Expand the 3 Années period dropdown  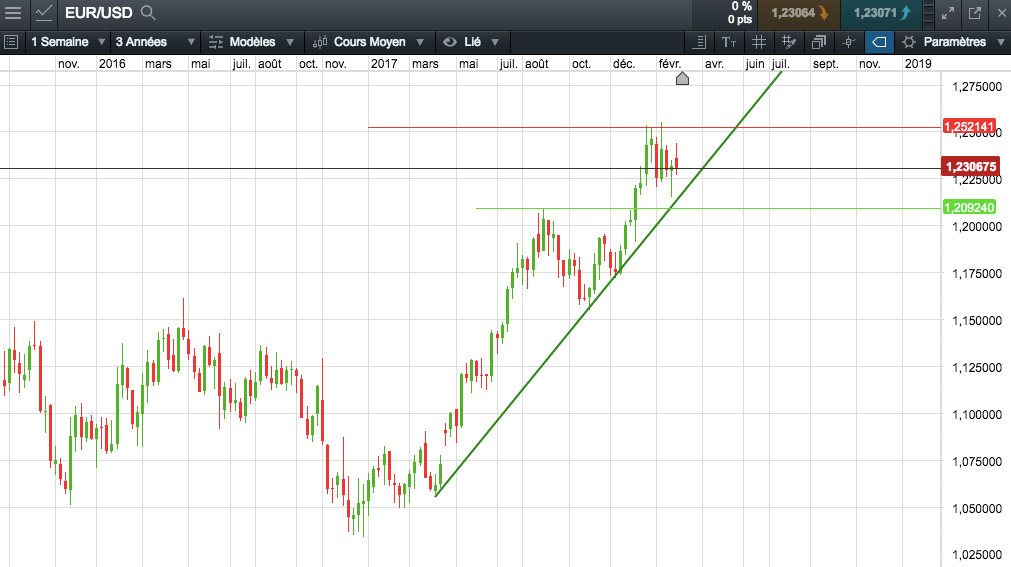tap(155, 42)
